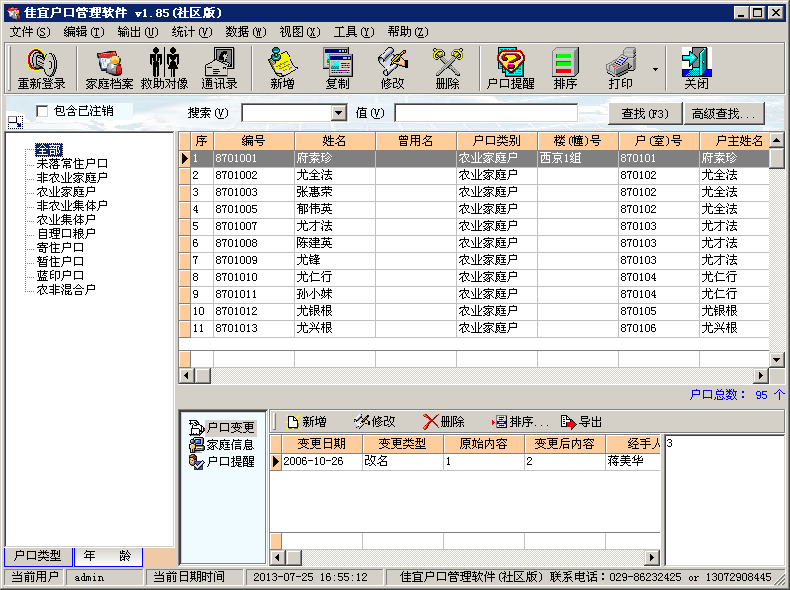Click the main table horizontal scrollbar
This screenshot has height=590, width=790.
pos(470,375)
